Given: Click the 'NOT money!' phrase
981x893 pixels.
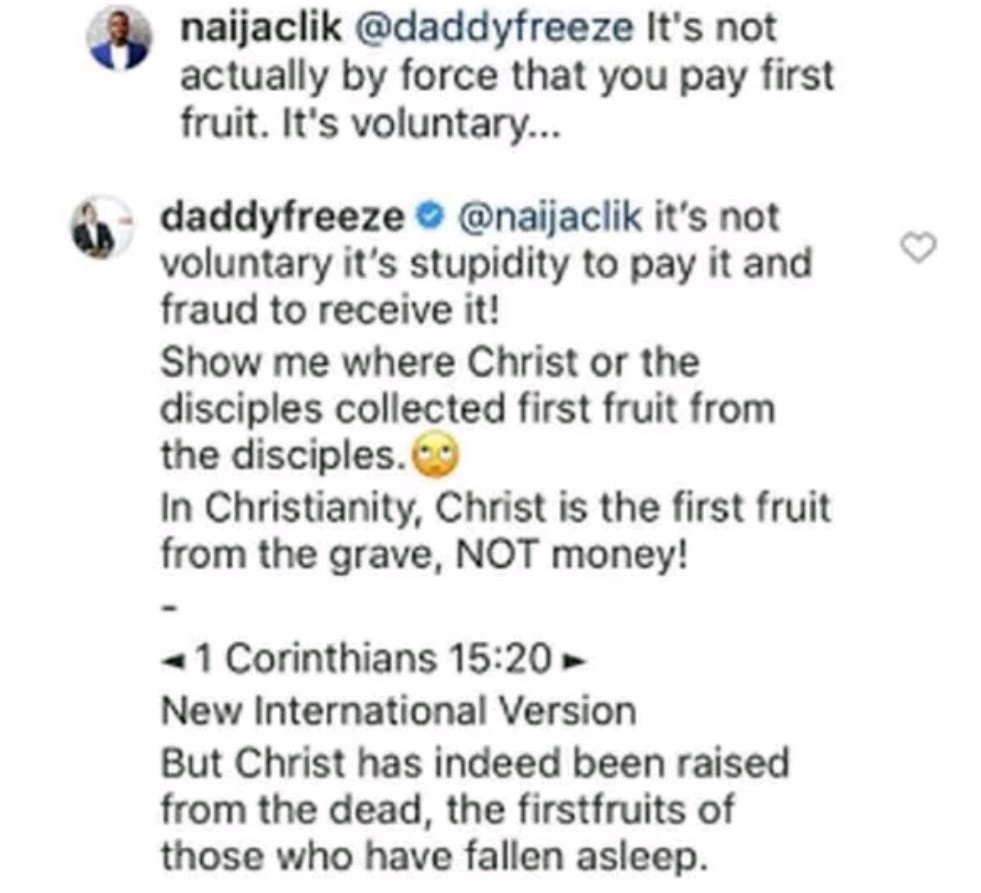Looking at the screenshot, I should tap(572, 555).
